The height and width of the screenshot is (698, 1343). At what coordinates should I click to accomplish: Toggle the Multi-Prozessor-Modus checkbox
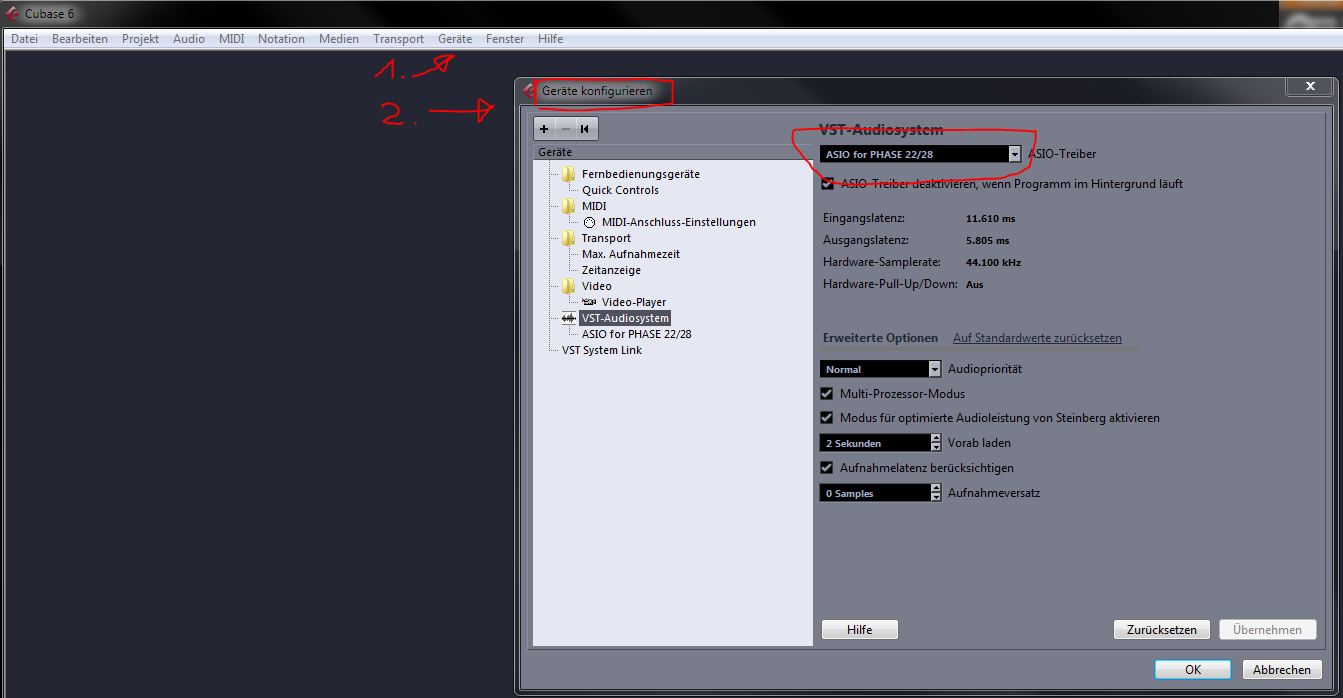(827, 394)
